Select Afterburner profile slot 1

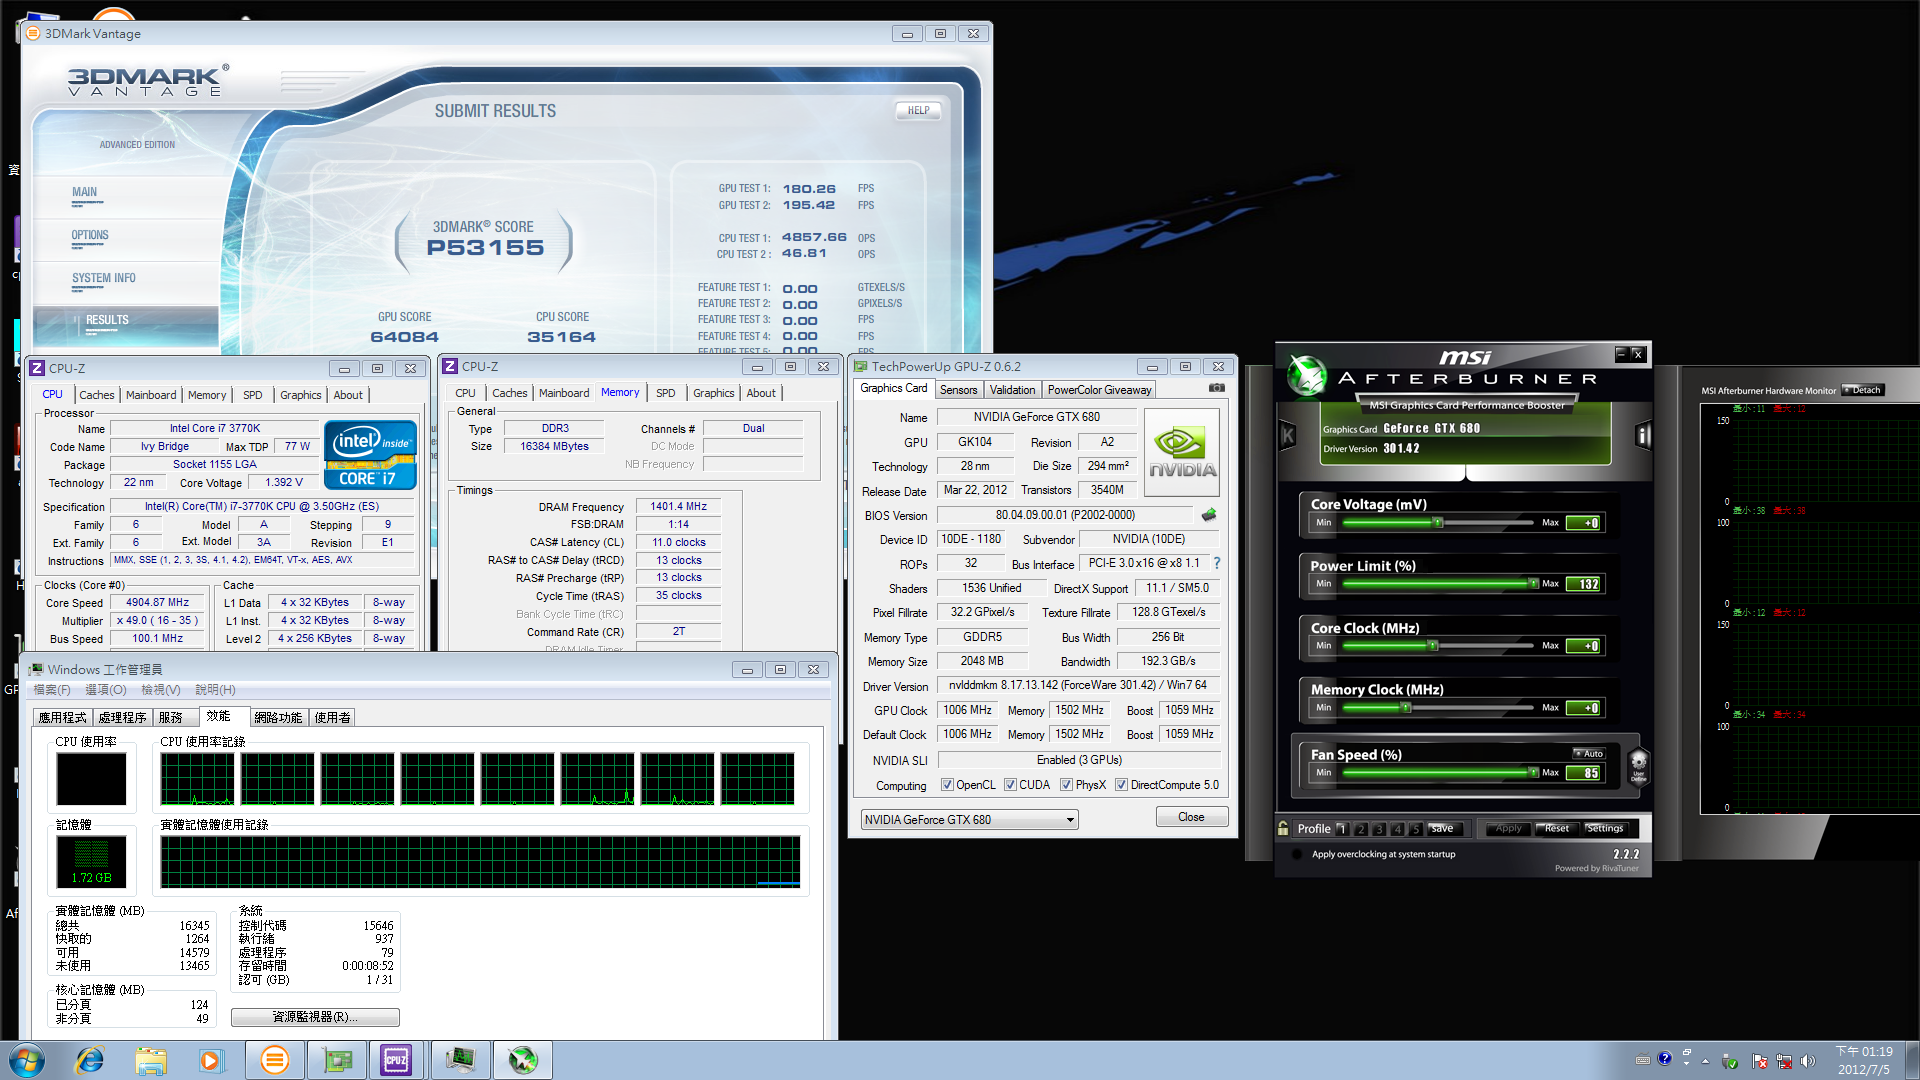click(x=1342, y=829)
